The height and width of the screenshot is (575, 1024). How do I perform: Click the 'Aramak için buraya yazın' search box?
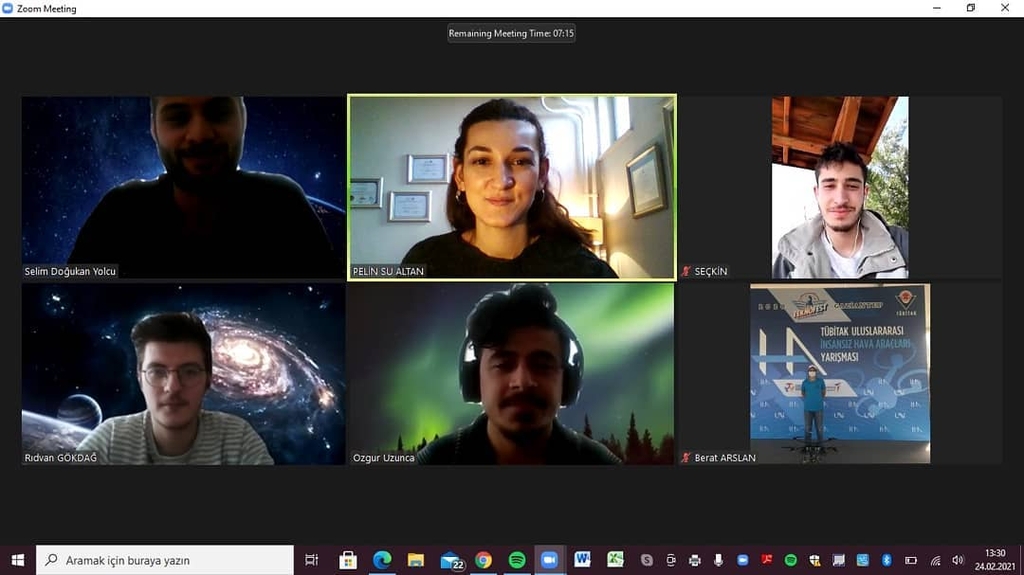pyautogui.click(x=165, y=560)
